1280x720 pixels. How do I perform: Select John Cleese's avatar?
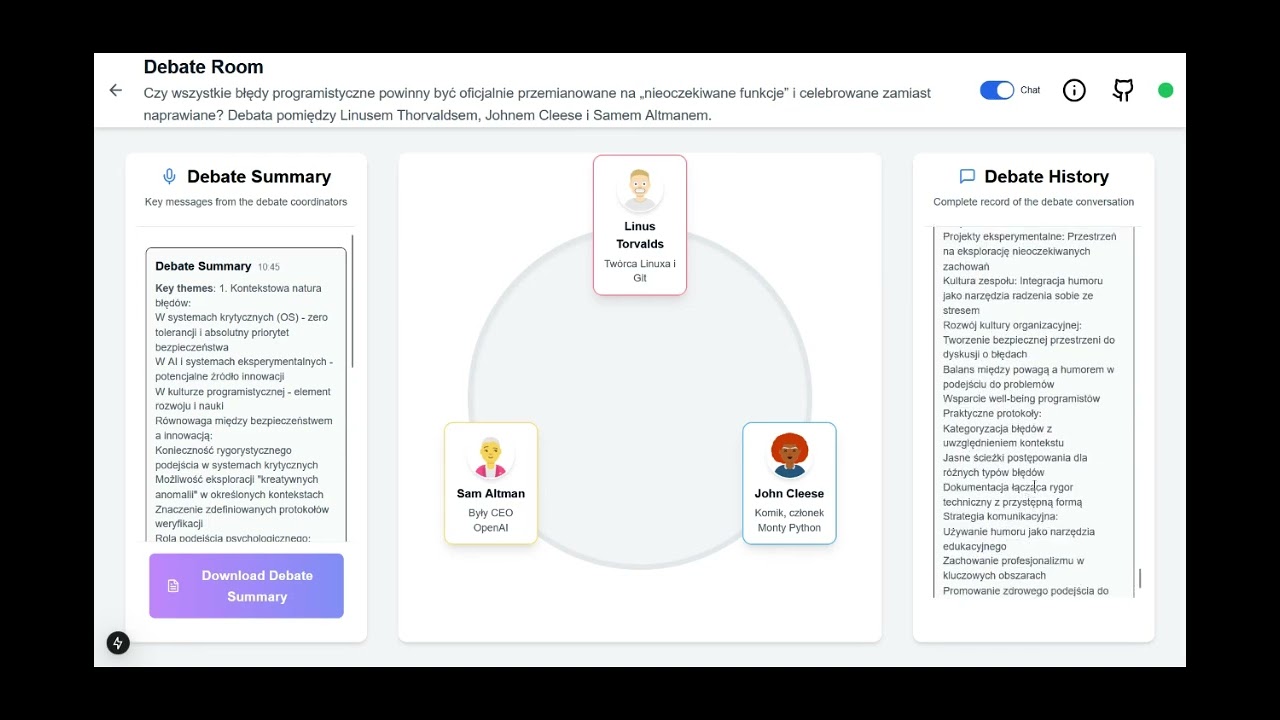click(x=790, y=457)
